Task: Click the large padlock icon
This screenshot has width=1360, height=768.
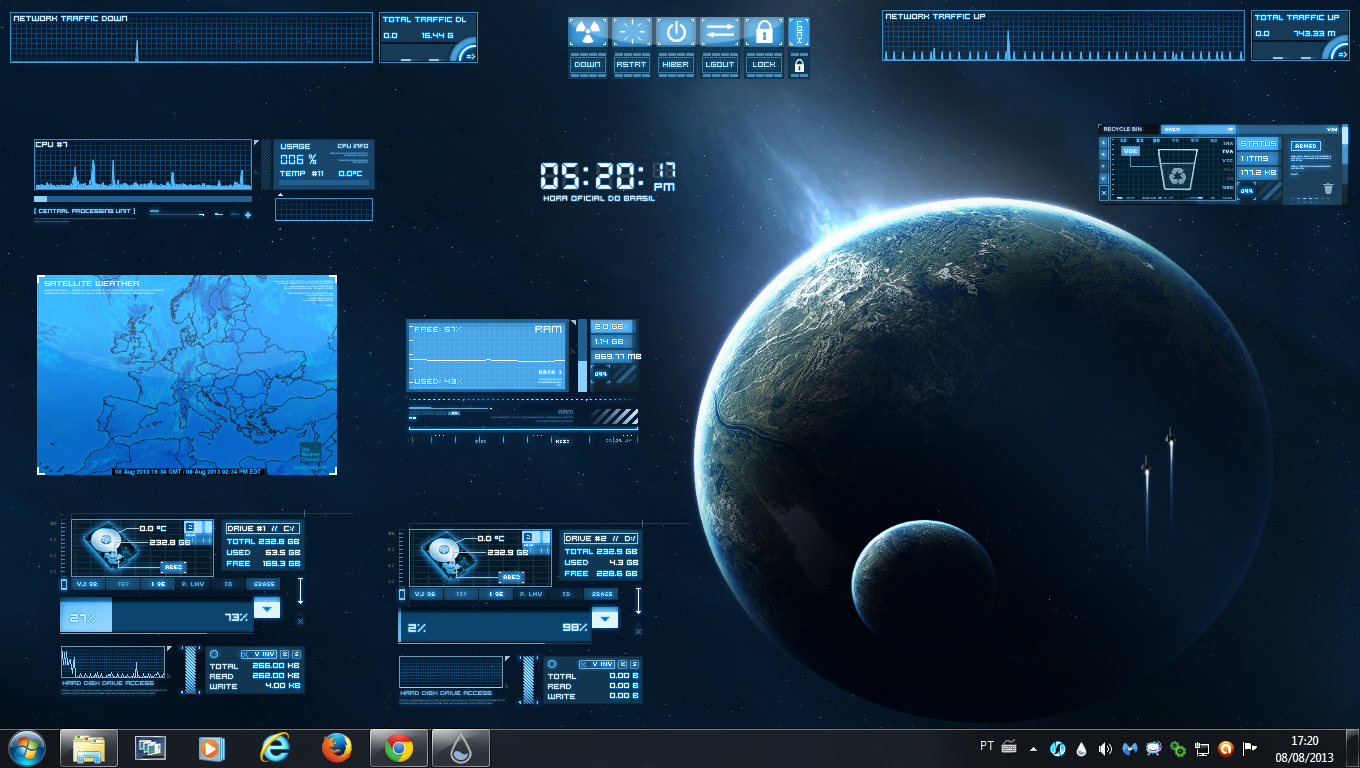Action: (764, 32)
